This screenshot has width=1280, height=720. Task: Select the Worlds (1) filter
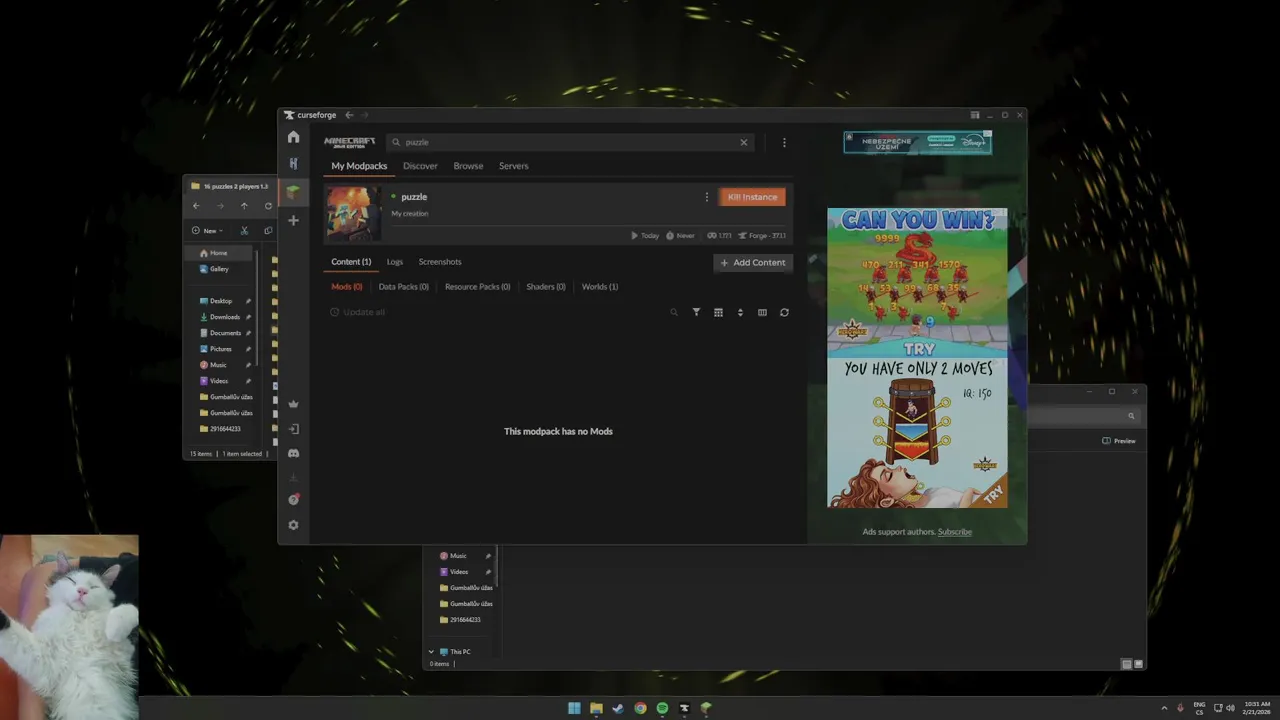click(600, 287)
